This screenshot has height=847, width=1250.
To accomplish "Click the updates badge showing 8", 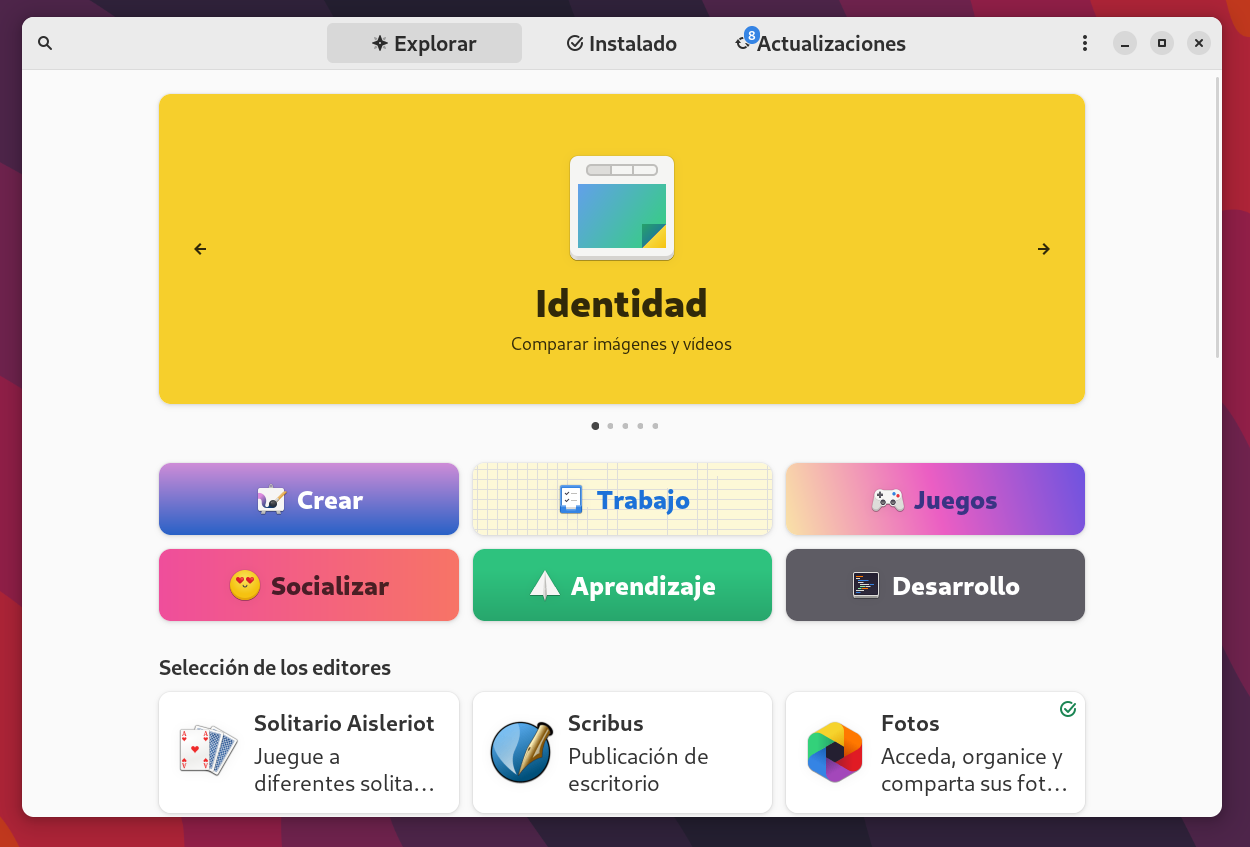I will 752,35.
